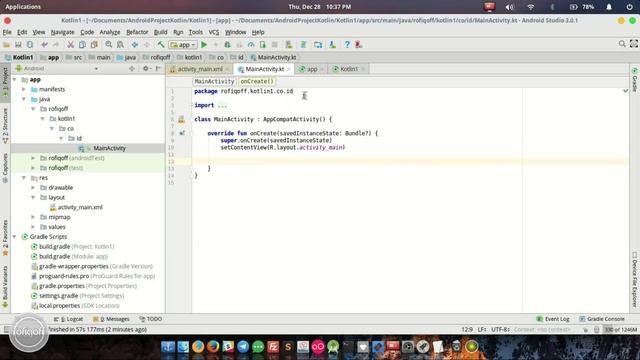Open Telegram from the dock
Image resolution: width=640 pixels, height=360 pixels.
click(x=243, y=347)
